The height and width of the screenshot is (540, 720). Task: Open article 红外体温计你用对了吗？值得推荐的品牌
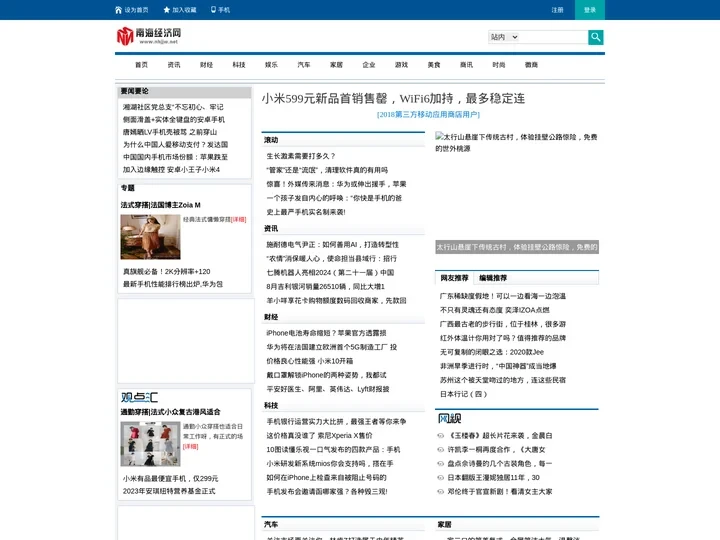tap(503, 338)
